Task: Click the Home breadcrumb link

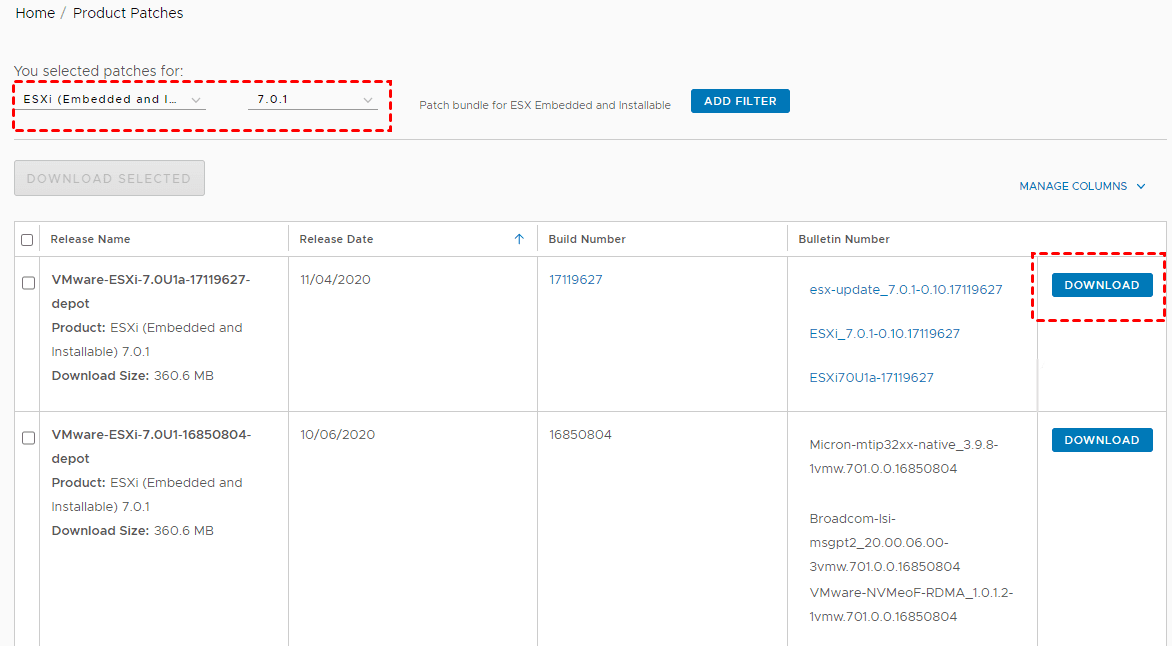Action: (x=35, y=13)
